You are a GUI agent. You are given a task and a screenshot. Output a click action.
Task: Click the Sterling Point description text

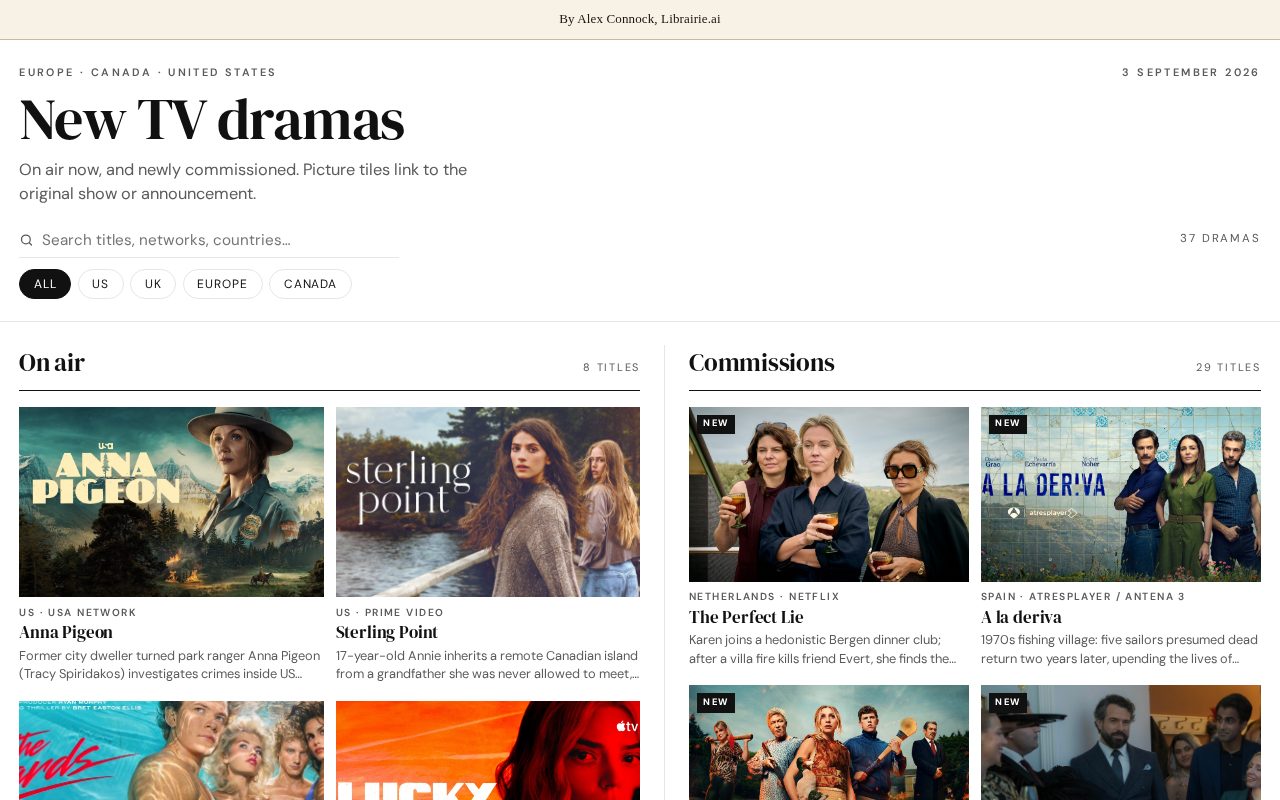point(488,665)
